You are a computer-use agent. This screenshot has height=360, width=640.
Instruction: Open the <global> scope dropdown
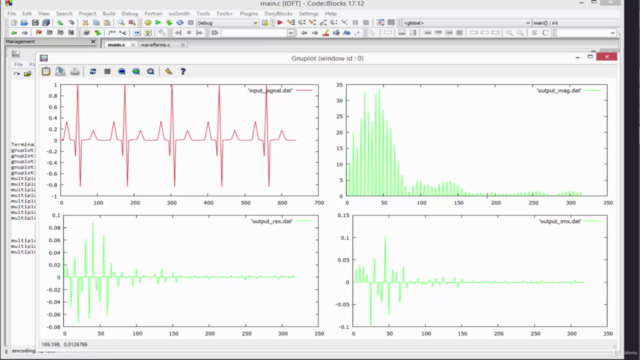pyautogui.click(x=466, y=23)
